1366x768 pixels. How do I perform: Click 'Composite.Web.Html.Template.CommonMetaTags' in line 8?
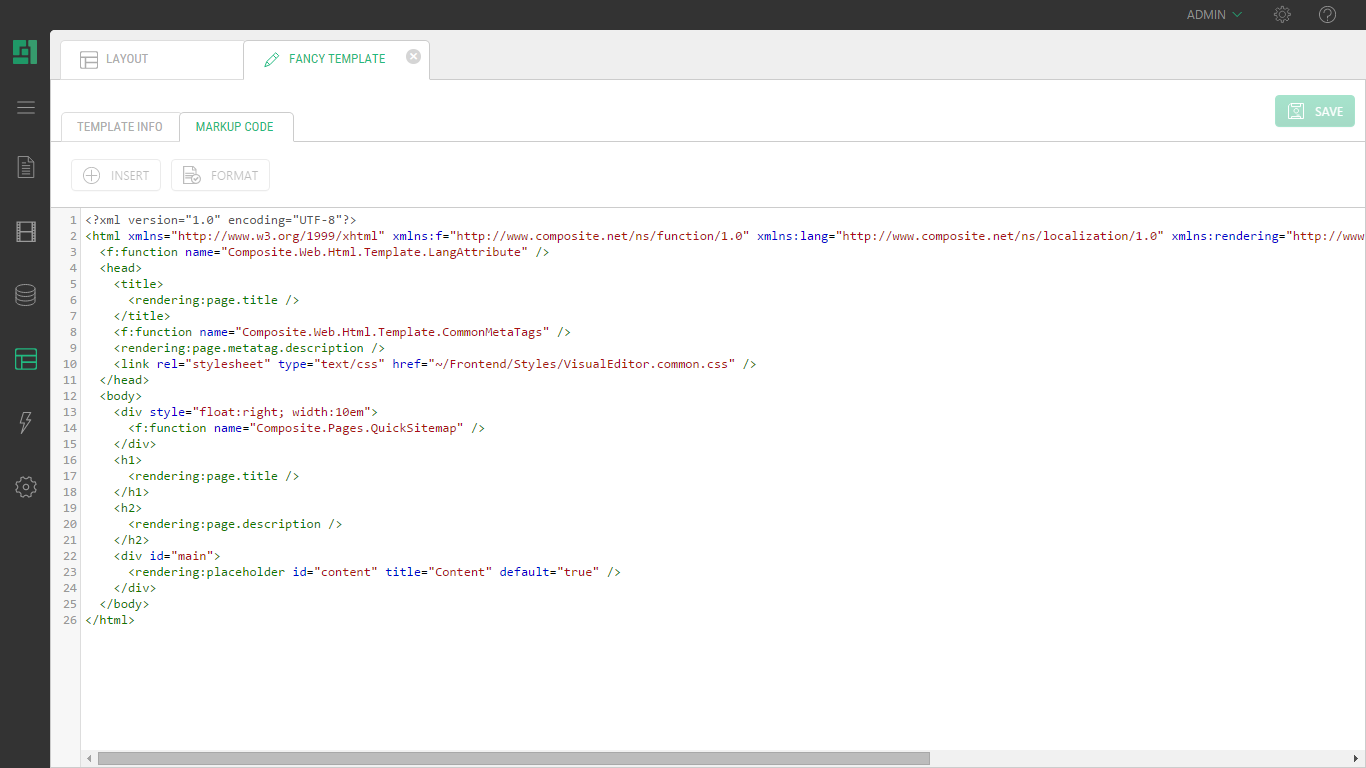tap(392, 332)
